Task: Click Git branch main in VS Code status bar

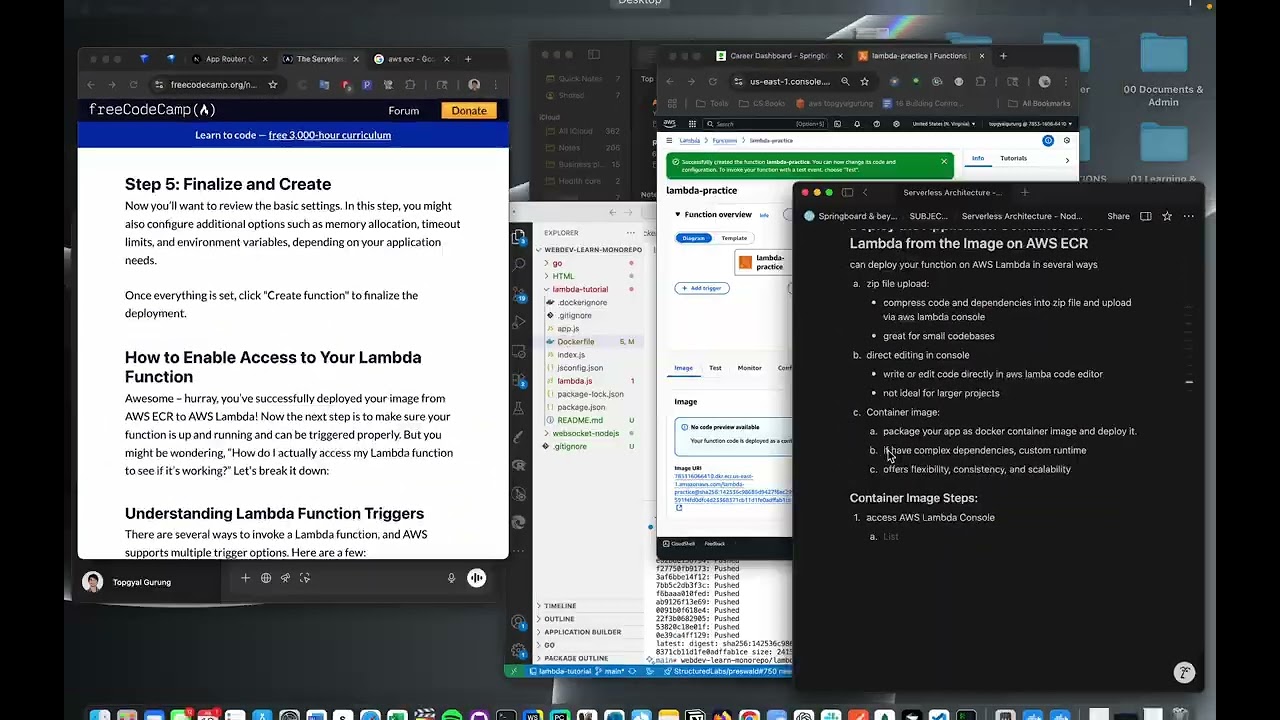Action: click(x=610, y=671)
